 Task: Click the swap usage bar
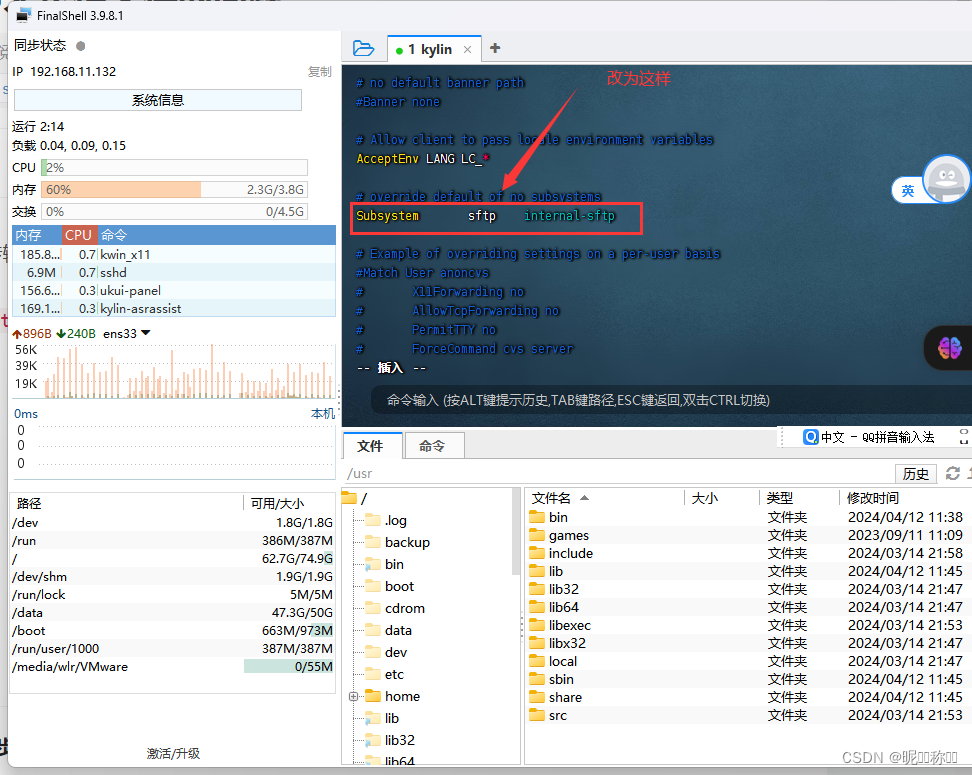(174, 212)
